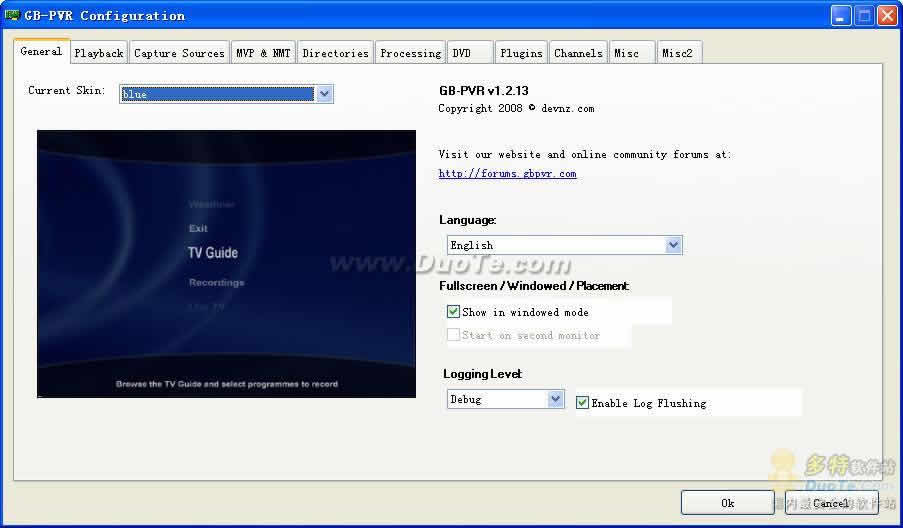The width and height of the screenshot is (903, 528).
Task: Click the 'Logging Level:' heading
Action: pyautogui.click(x=483, y=374)
